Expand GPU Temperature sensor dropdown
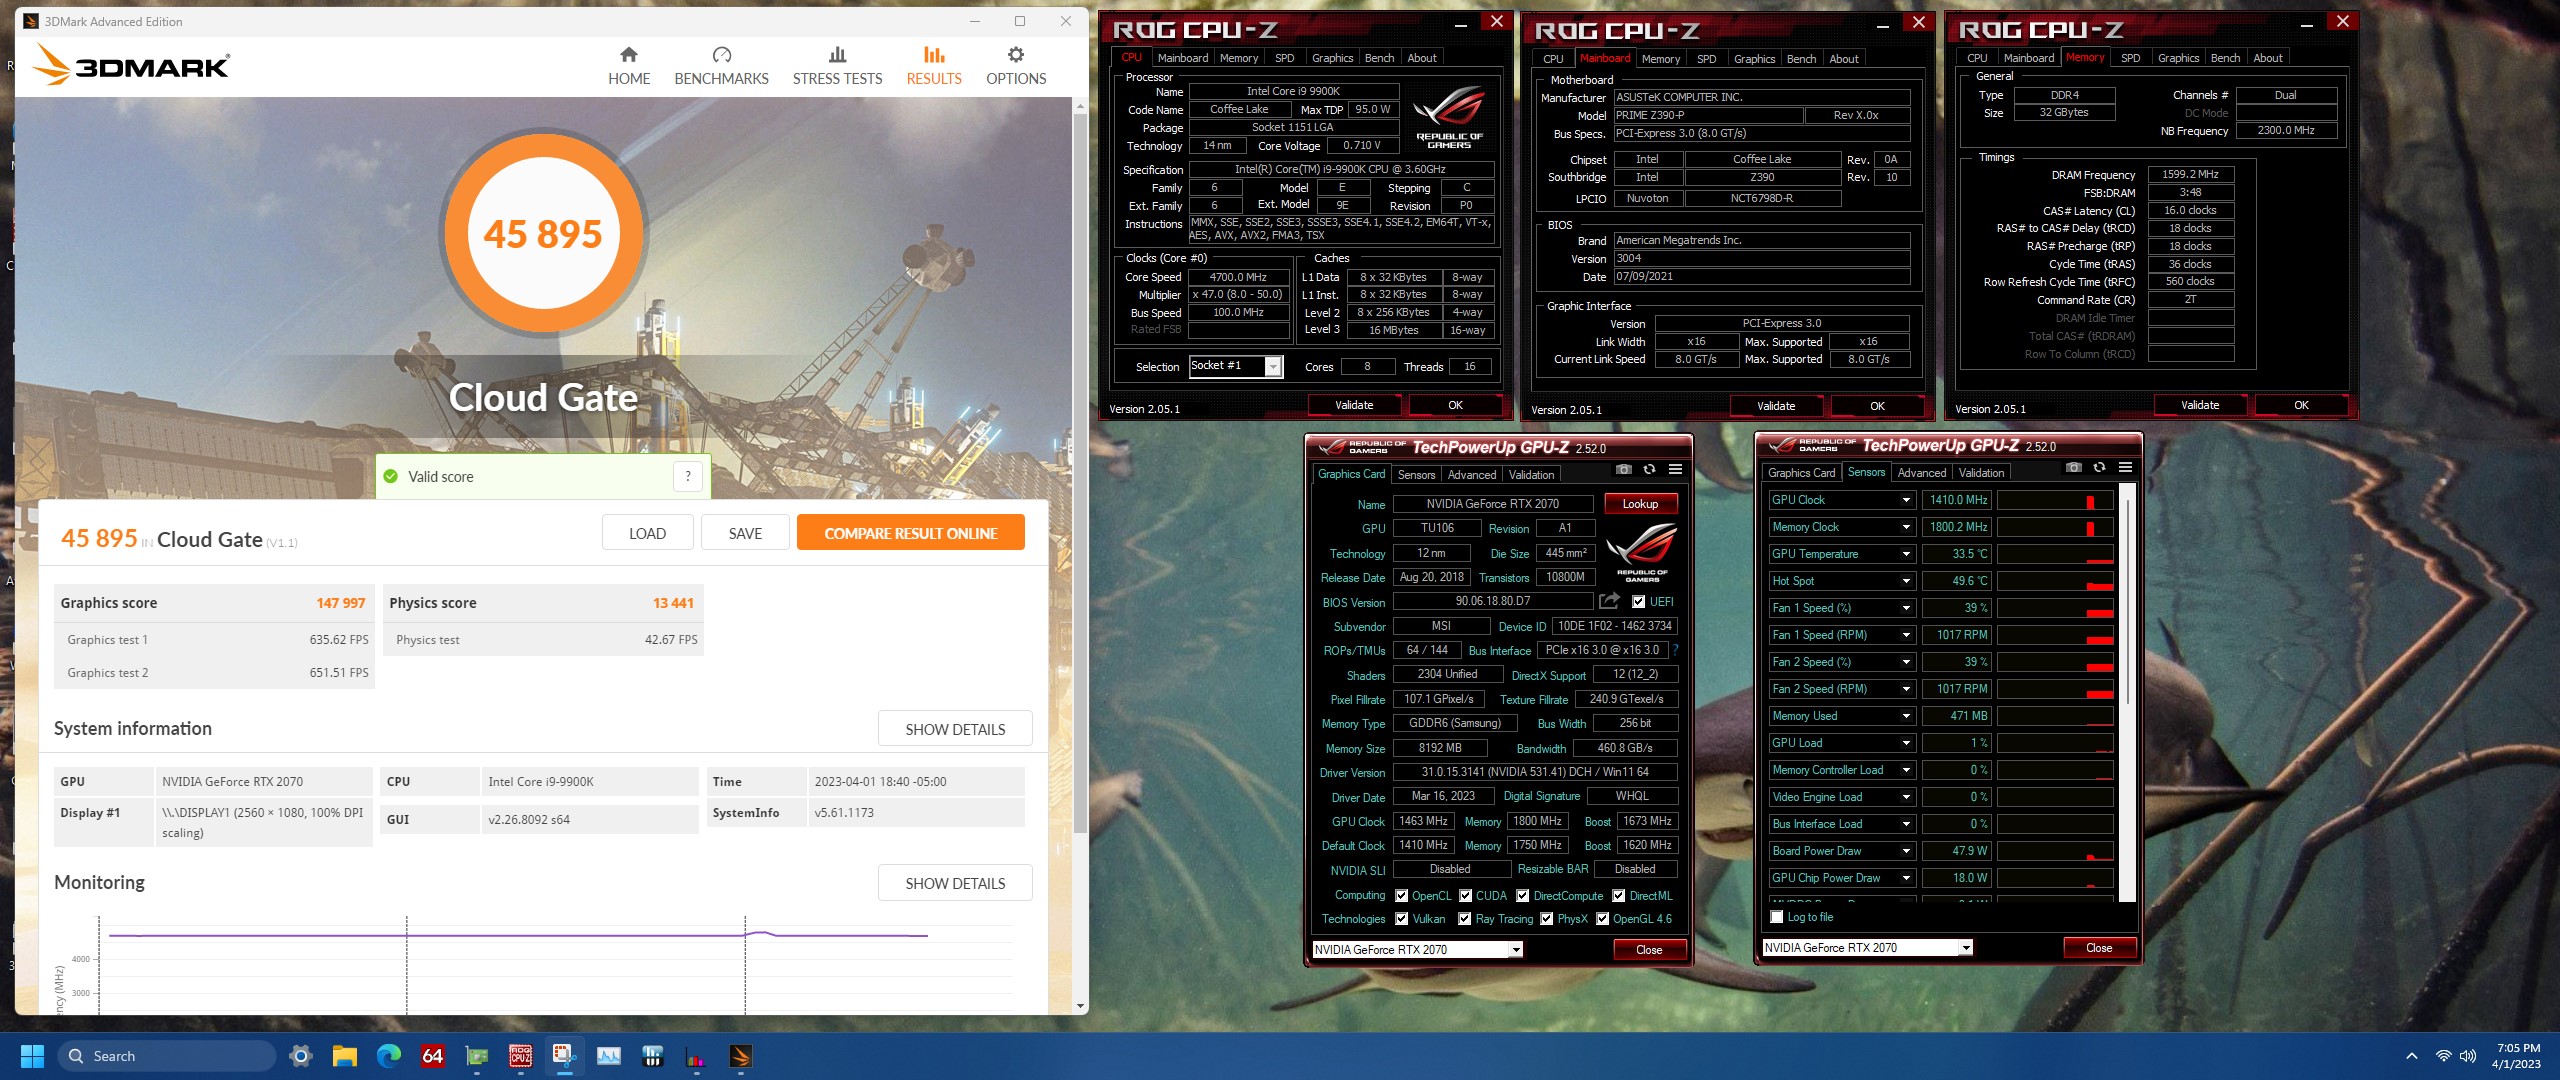 (1906, 554)
